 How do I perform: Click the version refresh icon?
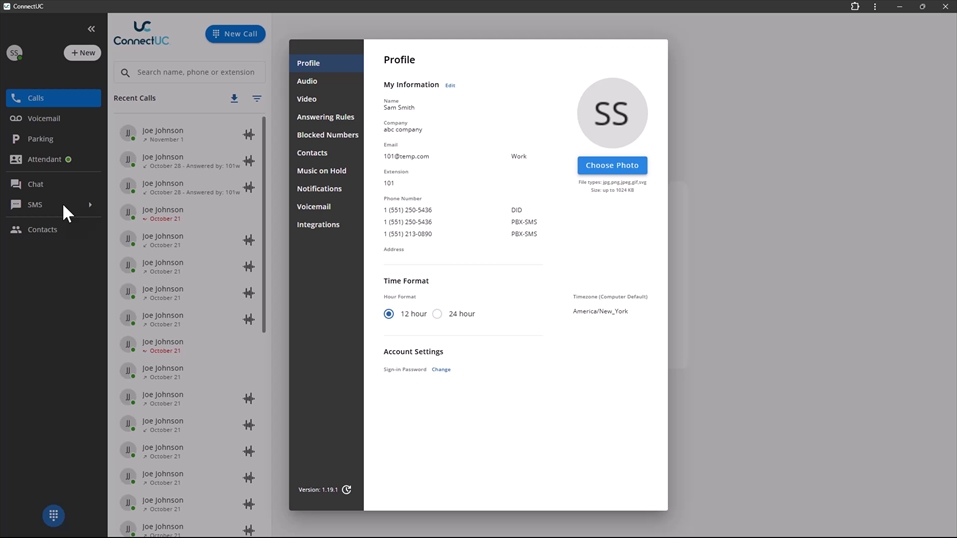coord(347,490)
